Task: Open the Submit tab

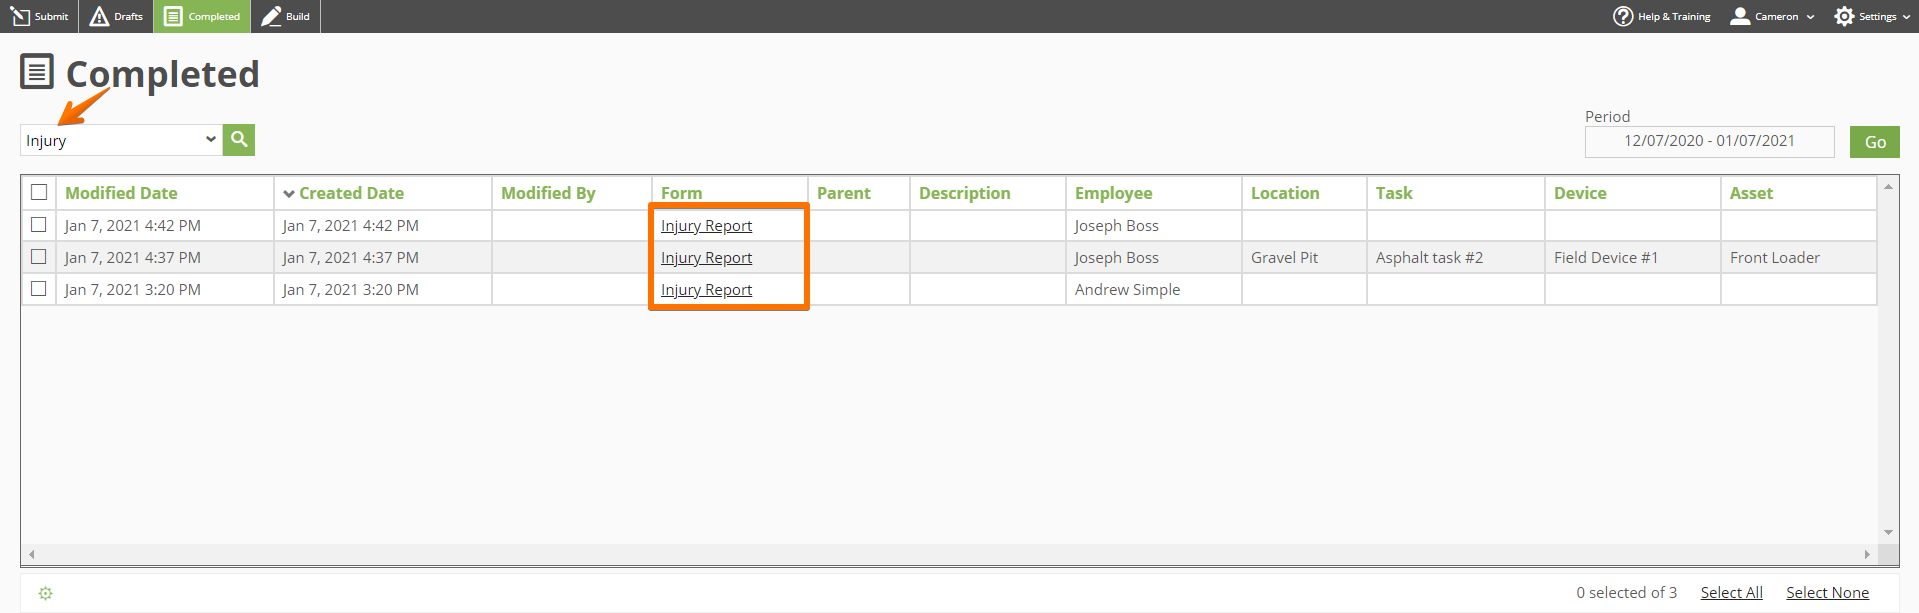Action: [39, 16]
